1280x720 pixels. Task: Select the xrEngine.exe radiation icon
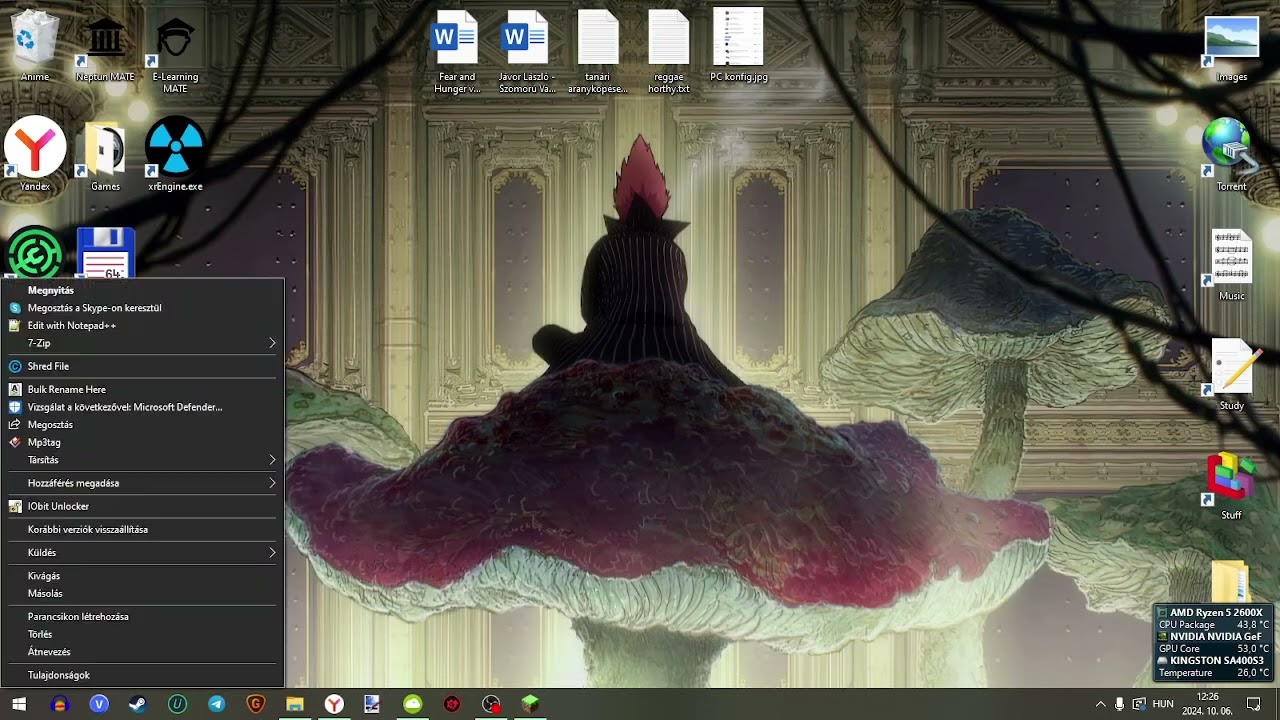point(175,155)
